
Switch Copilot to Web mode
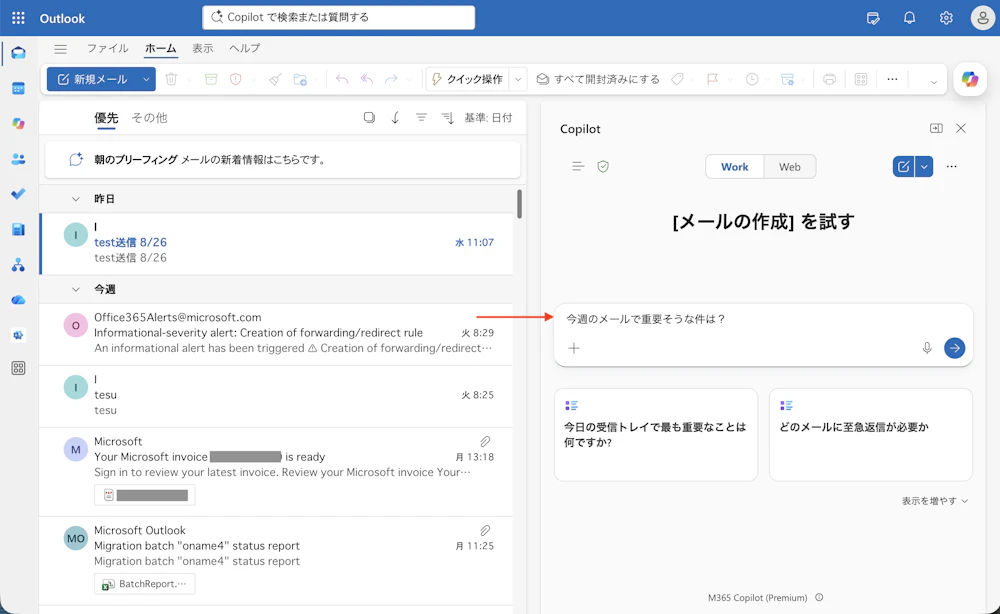(x=790, y=166)
